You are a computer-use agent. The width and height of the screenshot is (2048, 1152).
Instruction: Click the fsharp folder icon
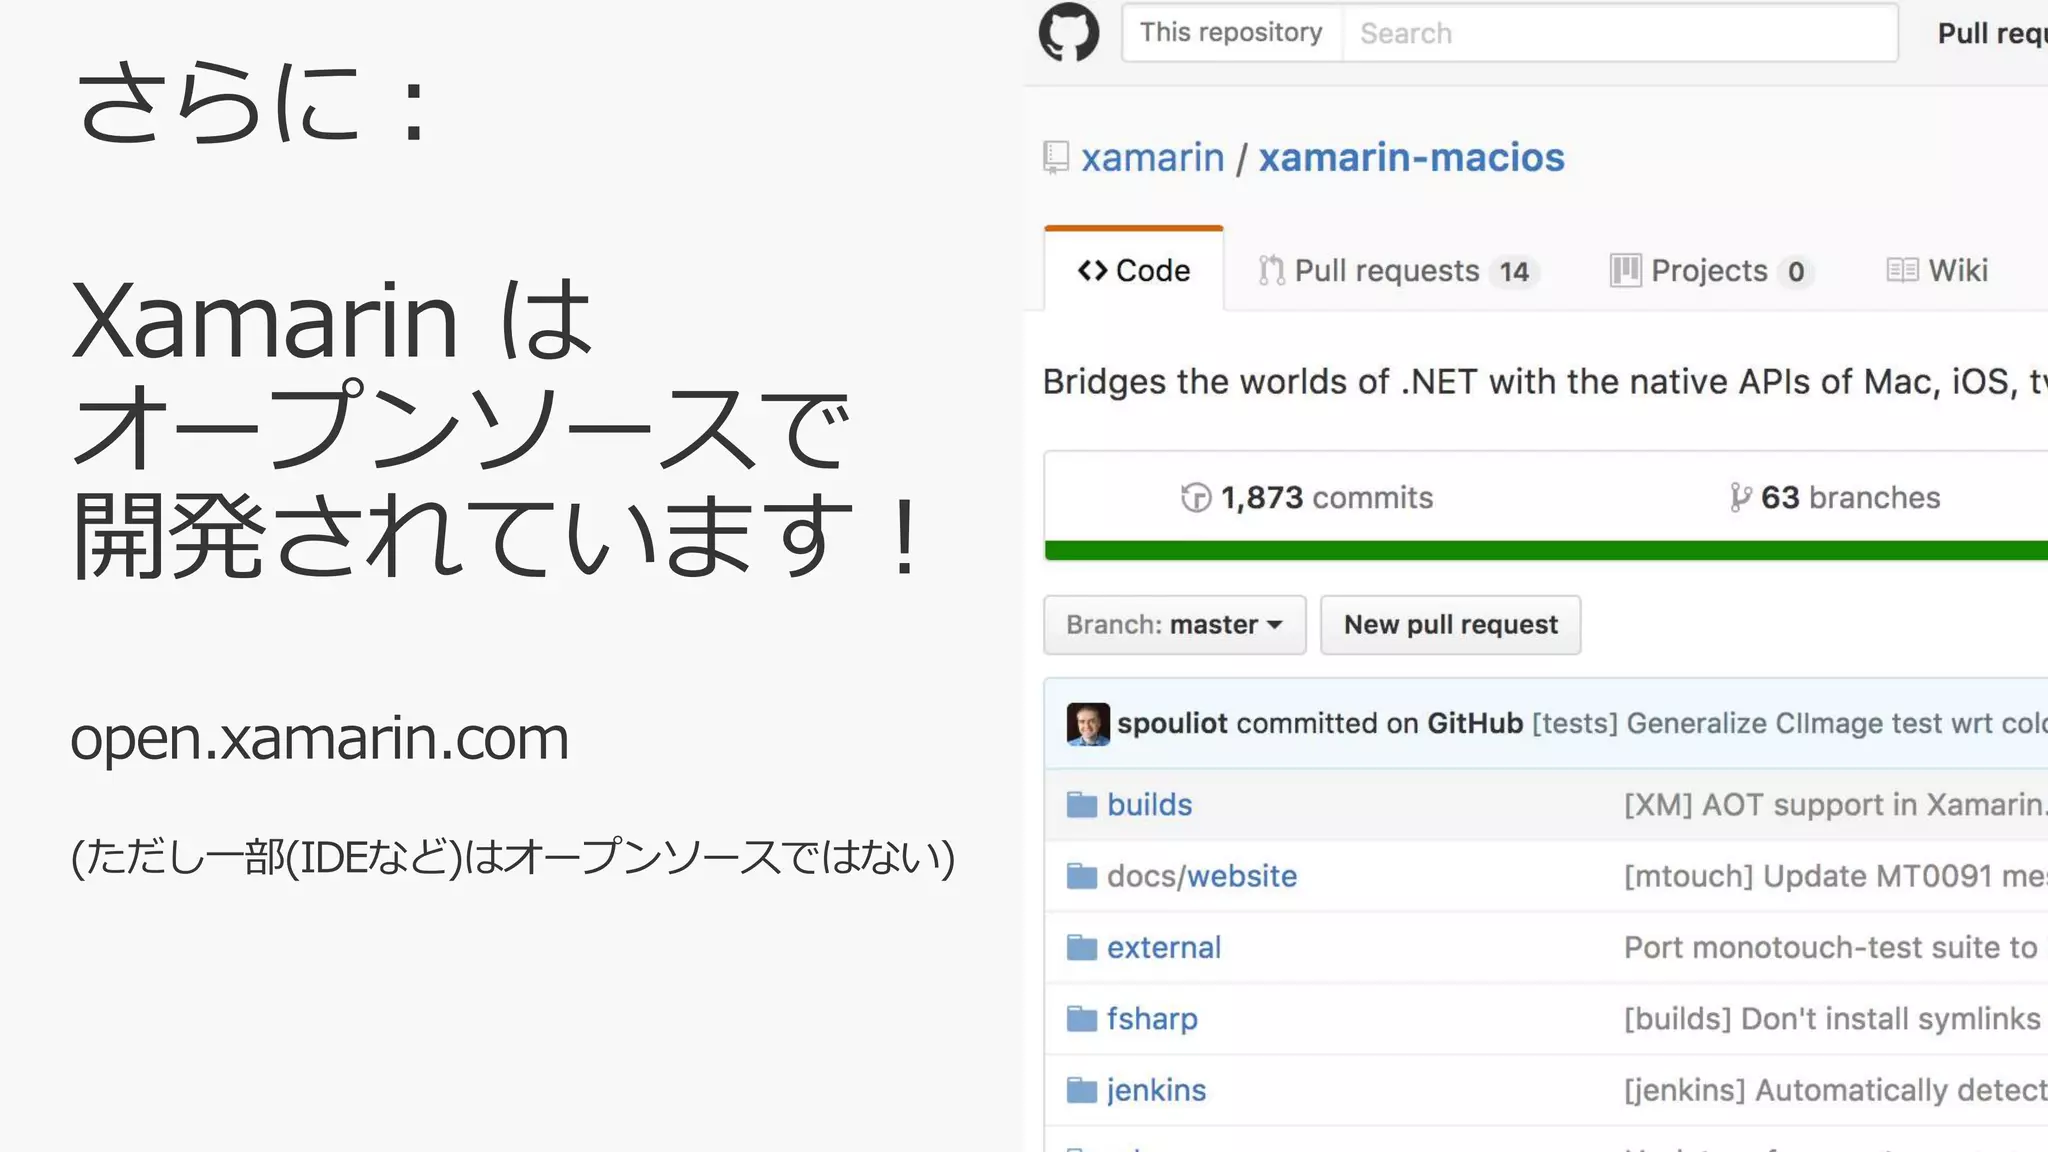1081,1019
